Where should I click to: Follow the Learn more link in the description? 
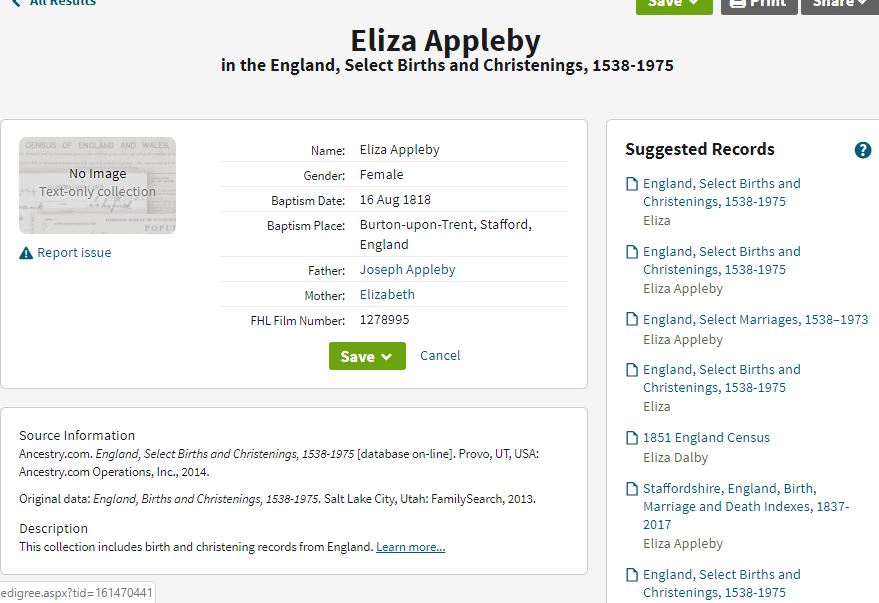pos(411,547)
